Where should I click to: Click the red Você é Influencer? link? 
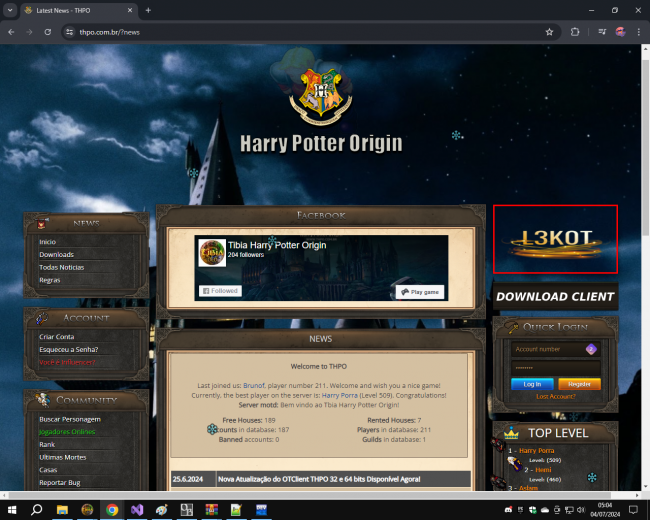point(67,362)
